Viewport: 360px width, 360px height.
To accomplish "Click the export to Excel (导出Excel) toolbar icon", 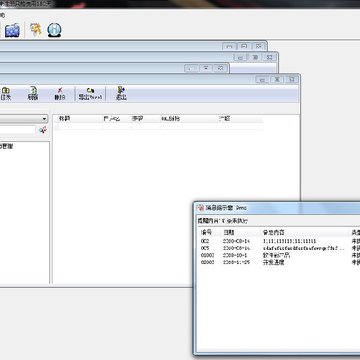I will pyautogui.click(x=90, y=93).
